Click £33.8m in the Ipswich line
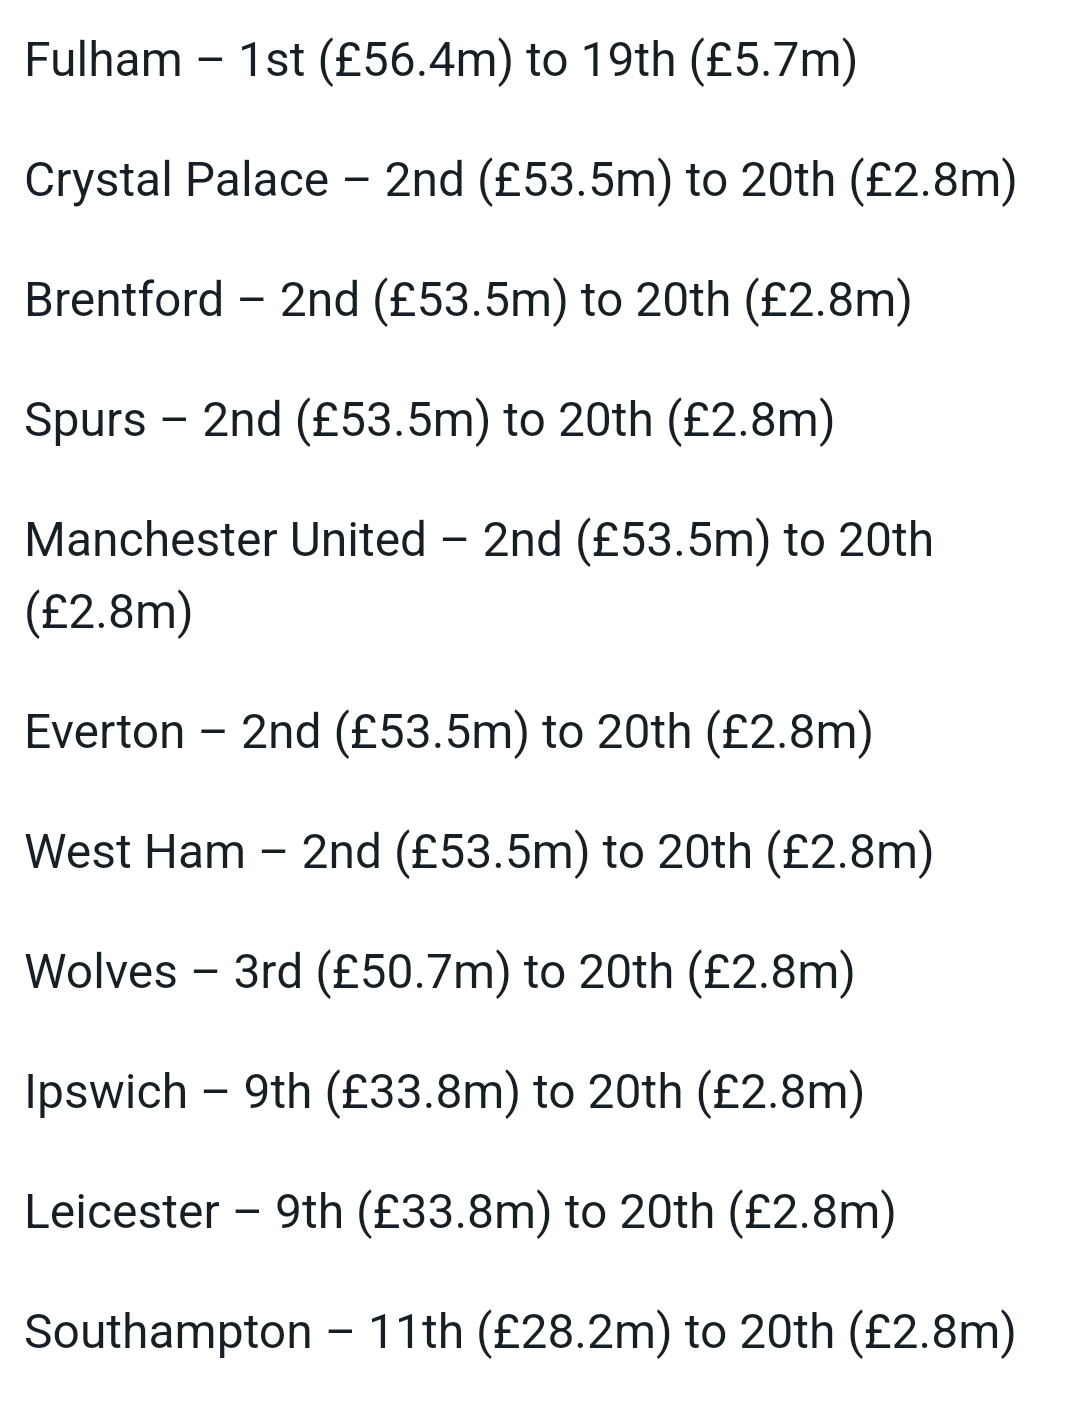 pyautogui.click(x=422, y=1092)
